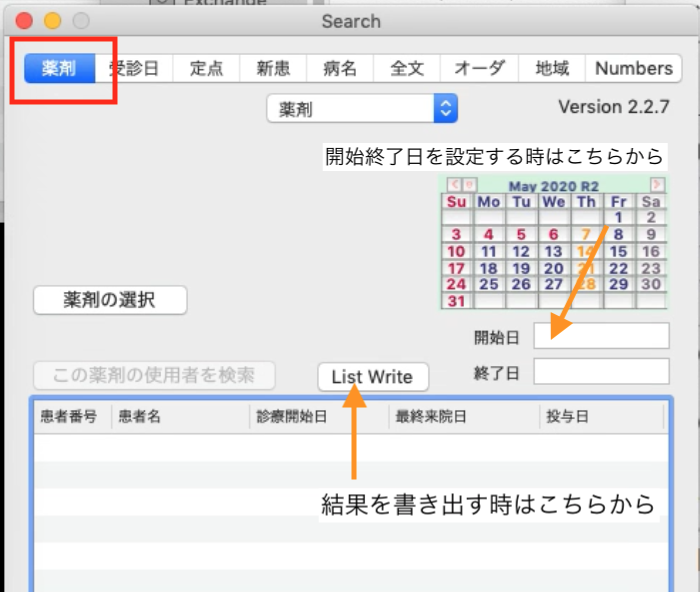Switch to the オーダ tab
This screenshot has width=700, height=592.
[479, 68]
